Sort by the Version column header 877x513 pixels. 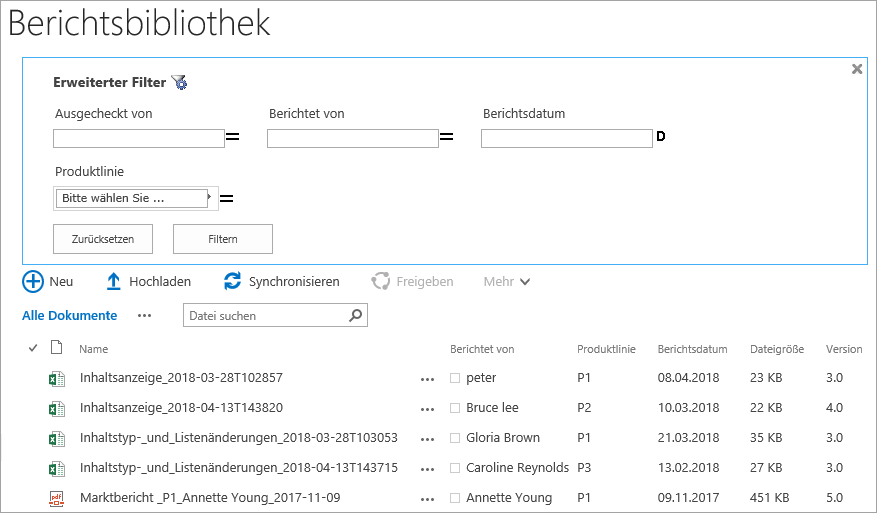point(844,349)
